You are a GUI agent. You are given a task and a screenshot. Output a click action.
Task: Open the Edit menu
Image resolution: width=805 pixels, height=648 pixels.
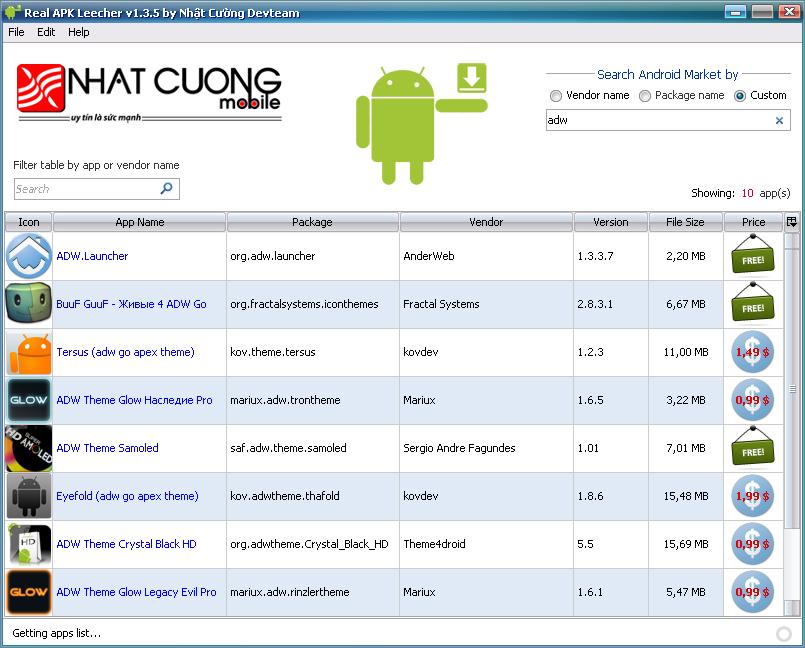[46, 32]
